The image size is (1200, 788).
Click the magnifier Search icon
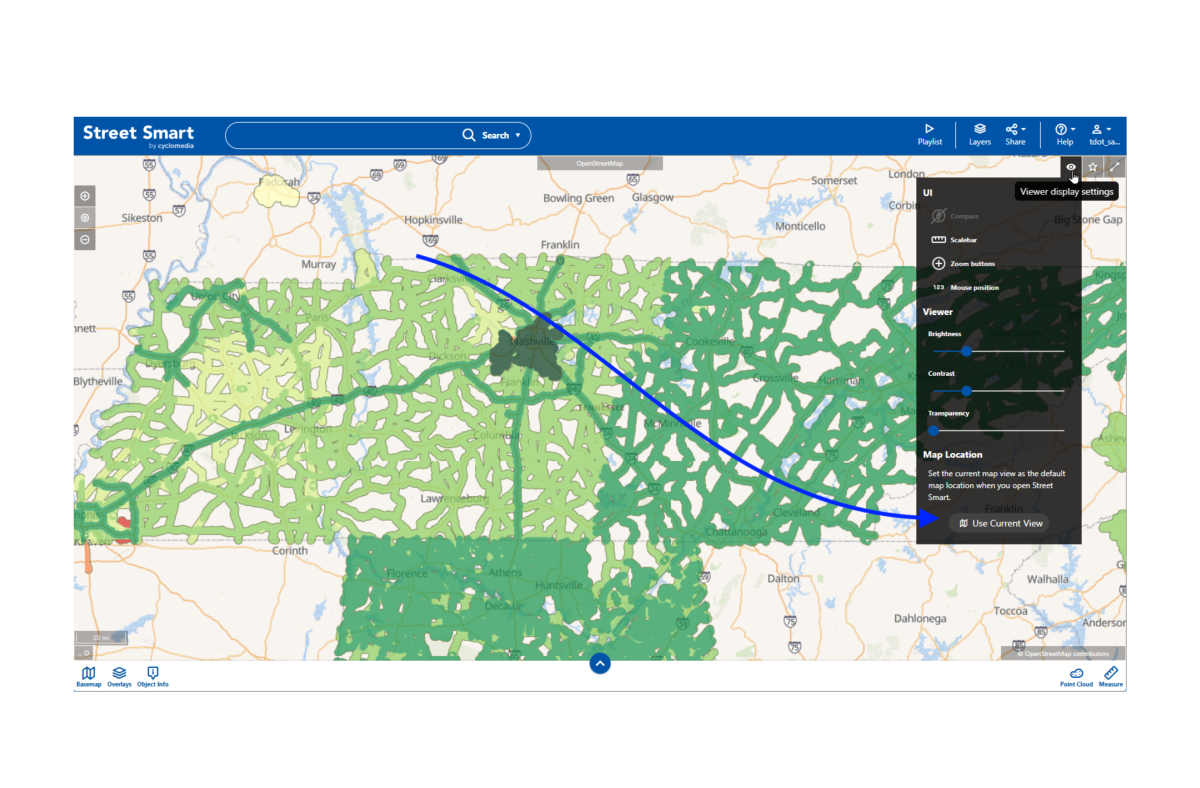coord(468,135)
